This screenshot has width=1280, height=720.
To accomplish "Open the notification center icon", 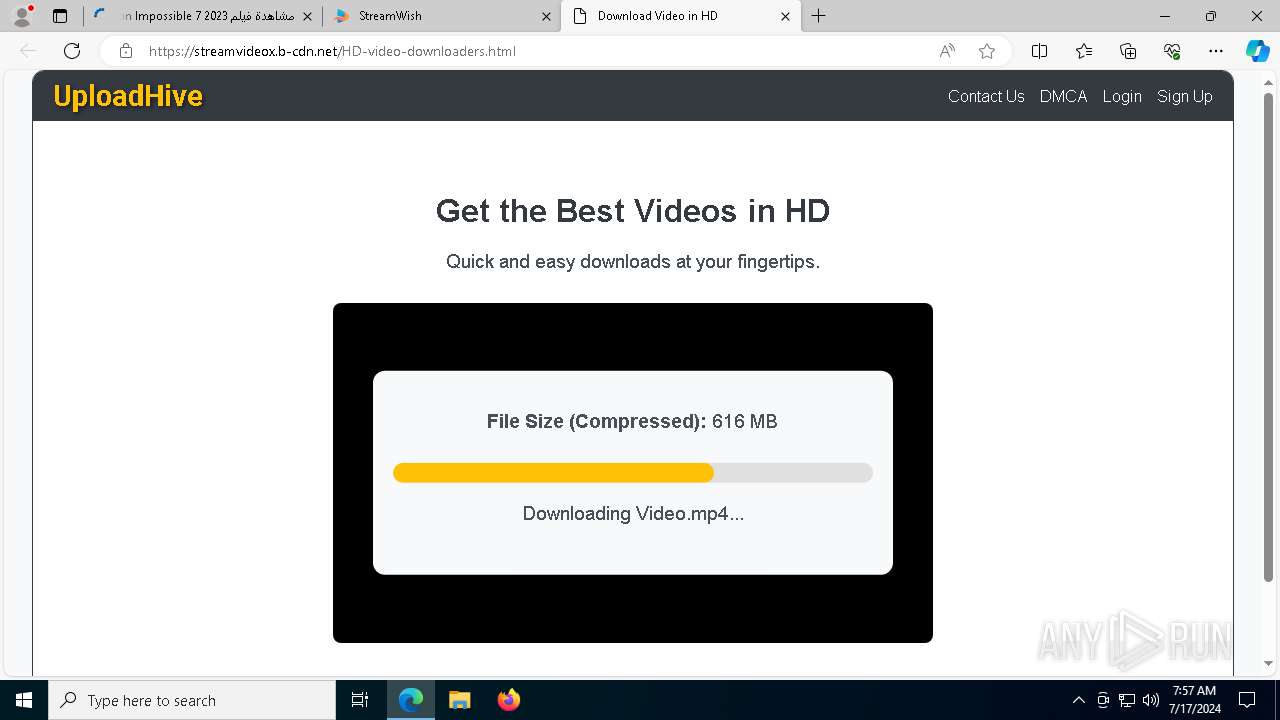I will [x=1247, y=700].
